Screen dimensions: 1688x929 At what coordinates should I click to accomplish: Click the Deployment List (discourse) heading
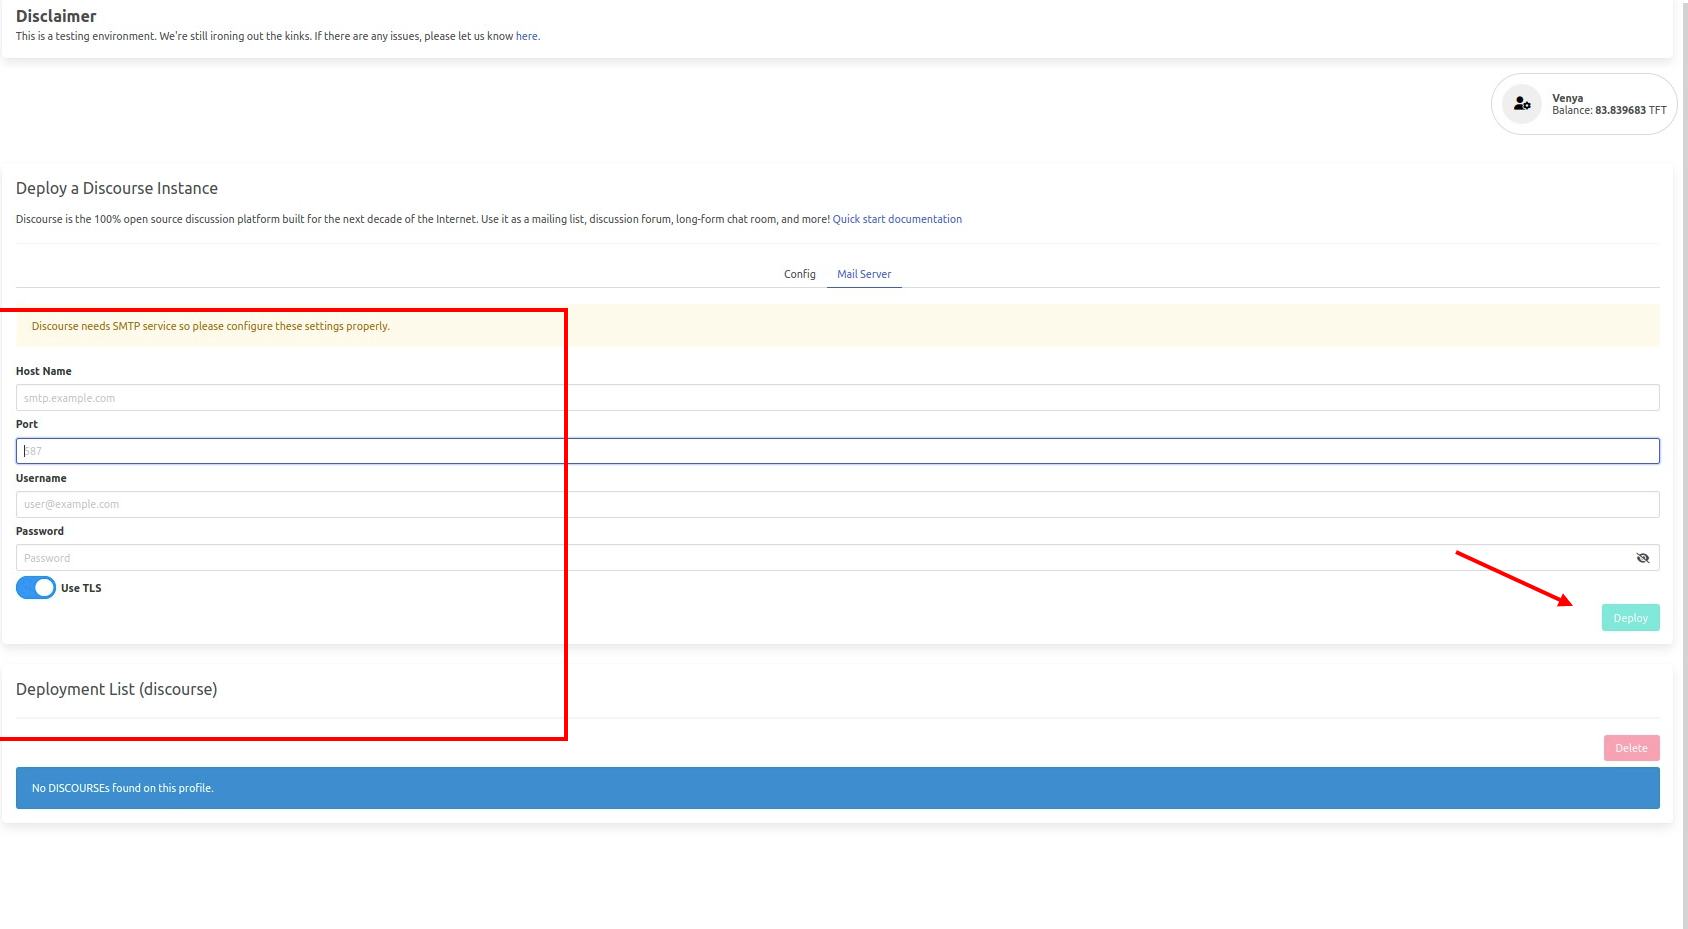click(117, 689)
